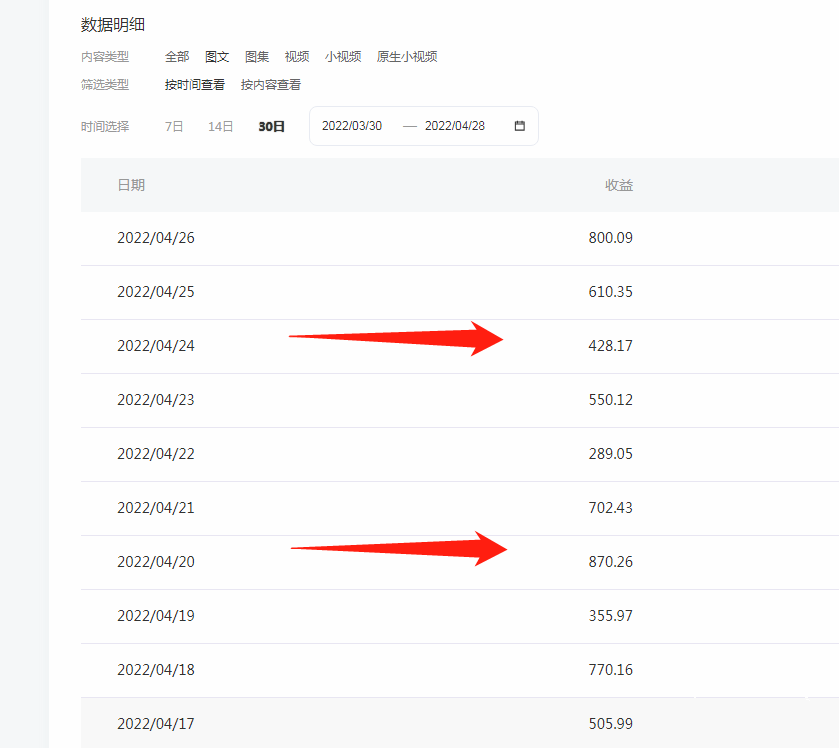Switch to 按时间查看 filter type
Screen dimensions: 839x748
(x=195, y=85)
